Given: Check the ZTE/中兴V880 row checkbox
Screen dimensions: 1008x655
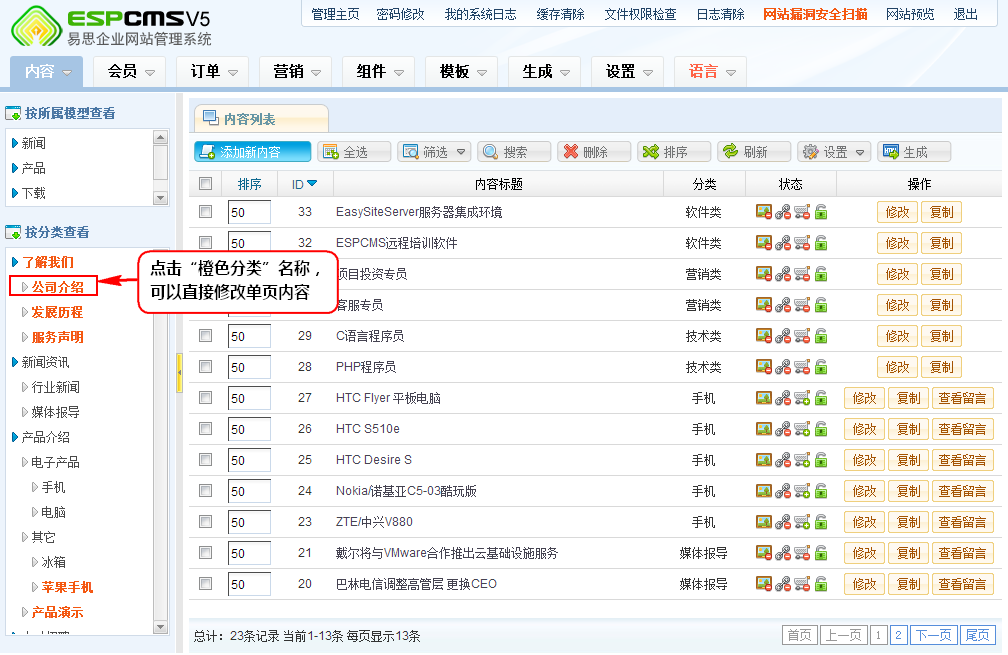Looking at the screenshot, I should click(206, 521).
